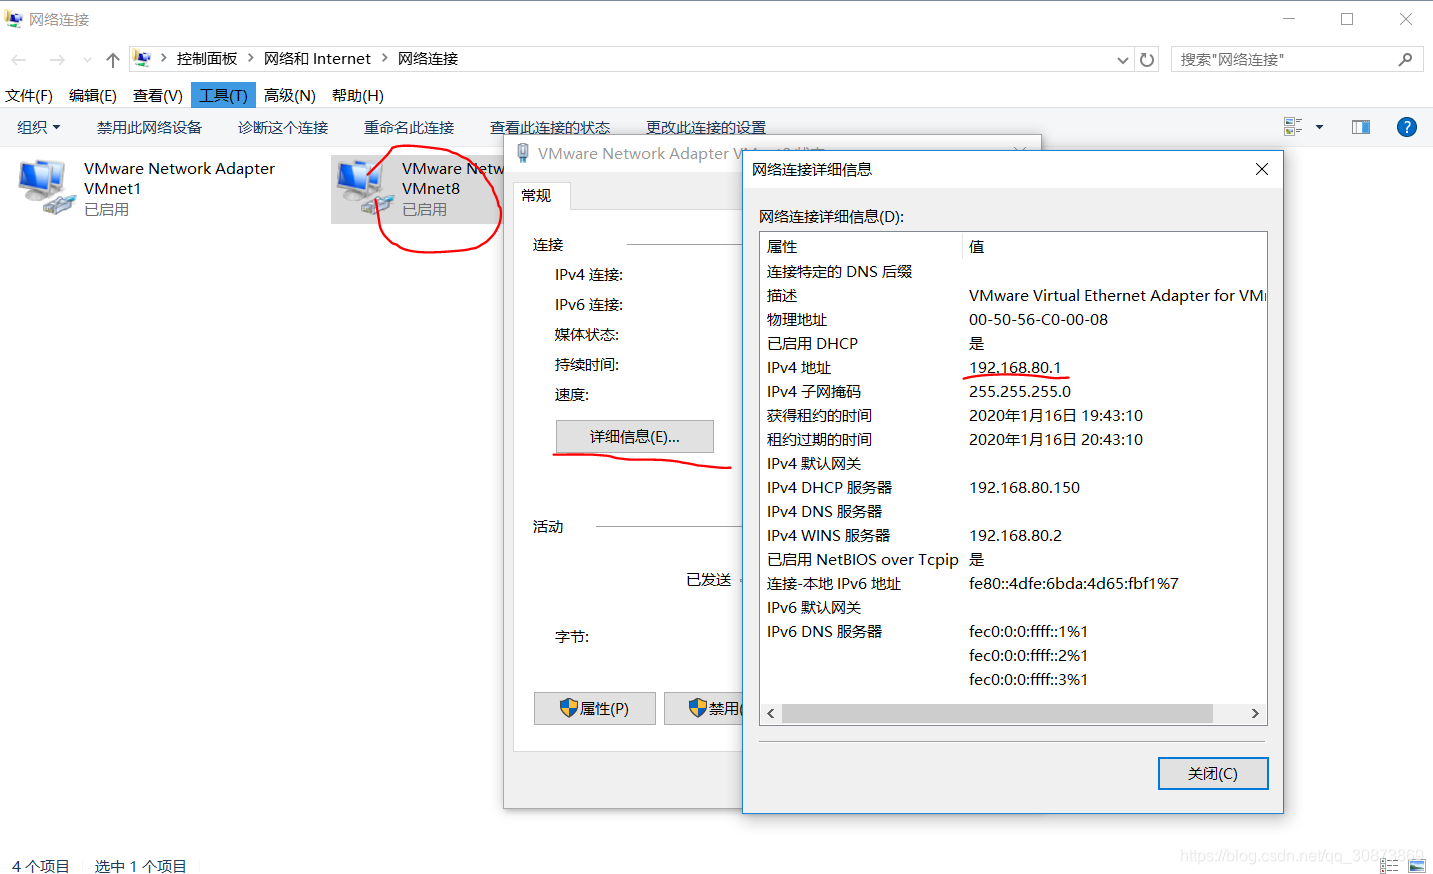Select the IPv6 address fe80::4dfe:6bda:4d65:fbf1%7

point(1073,583)
